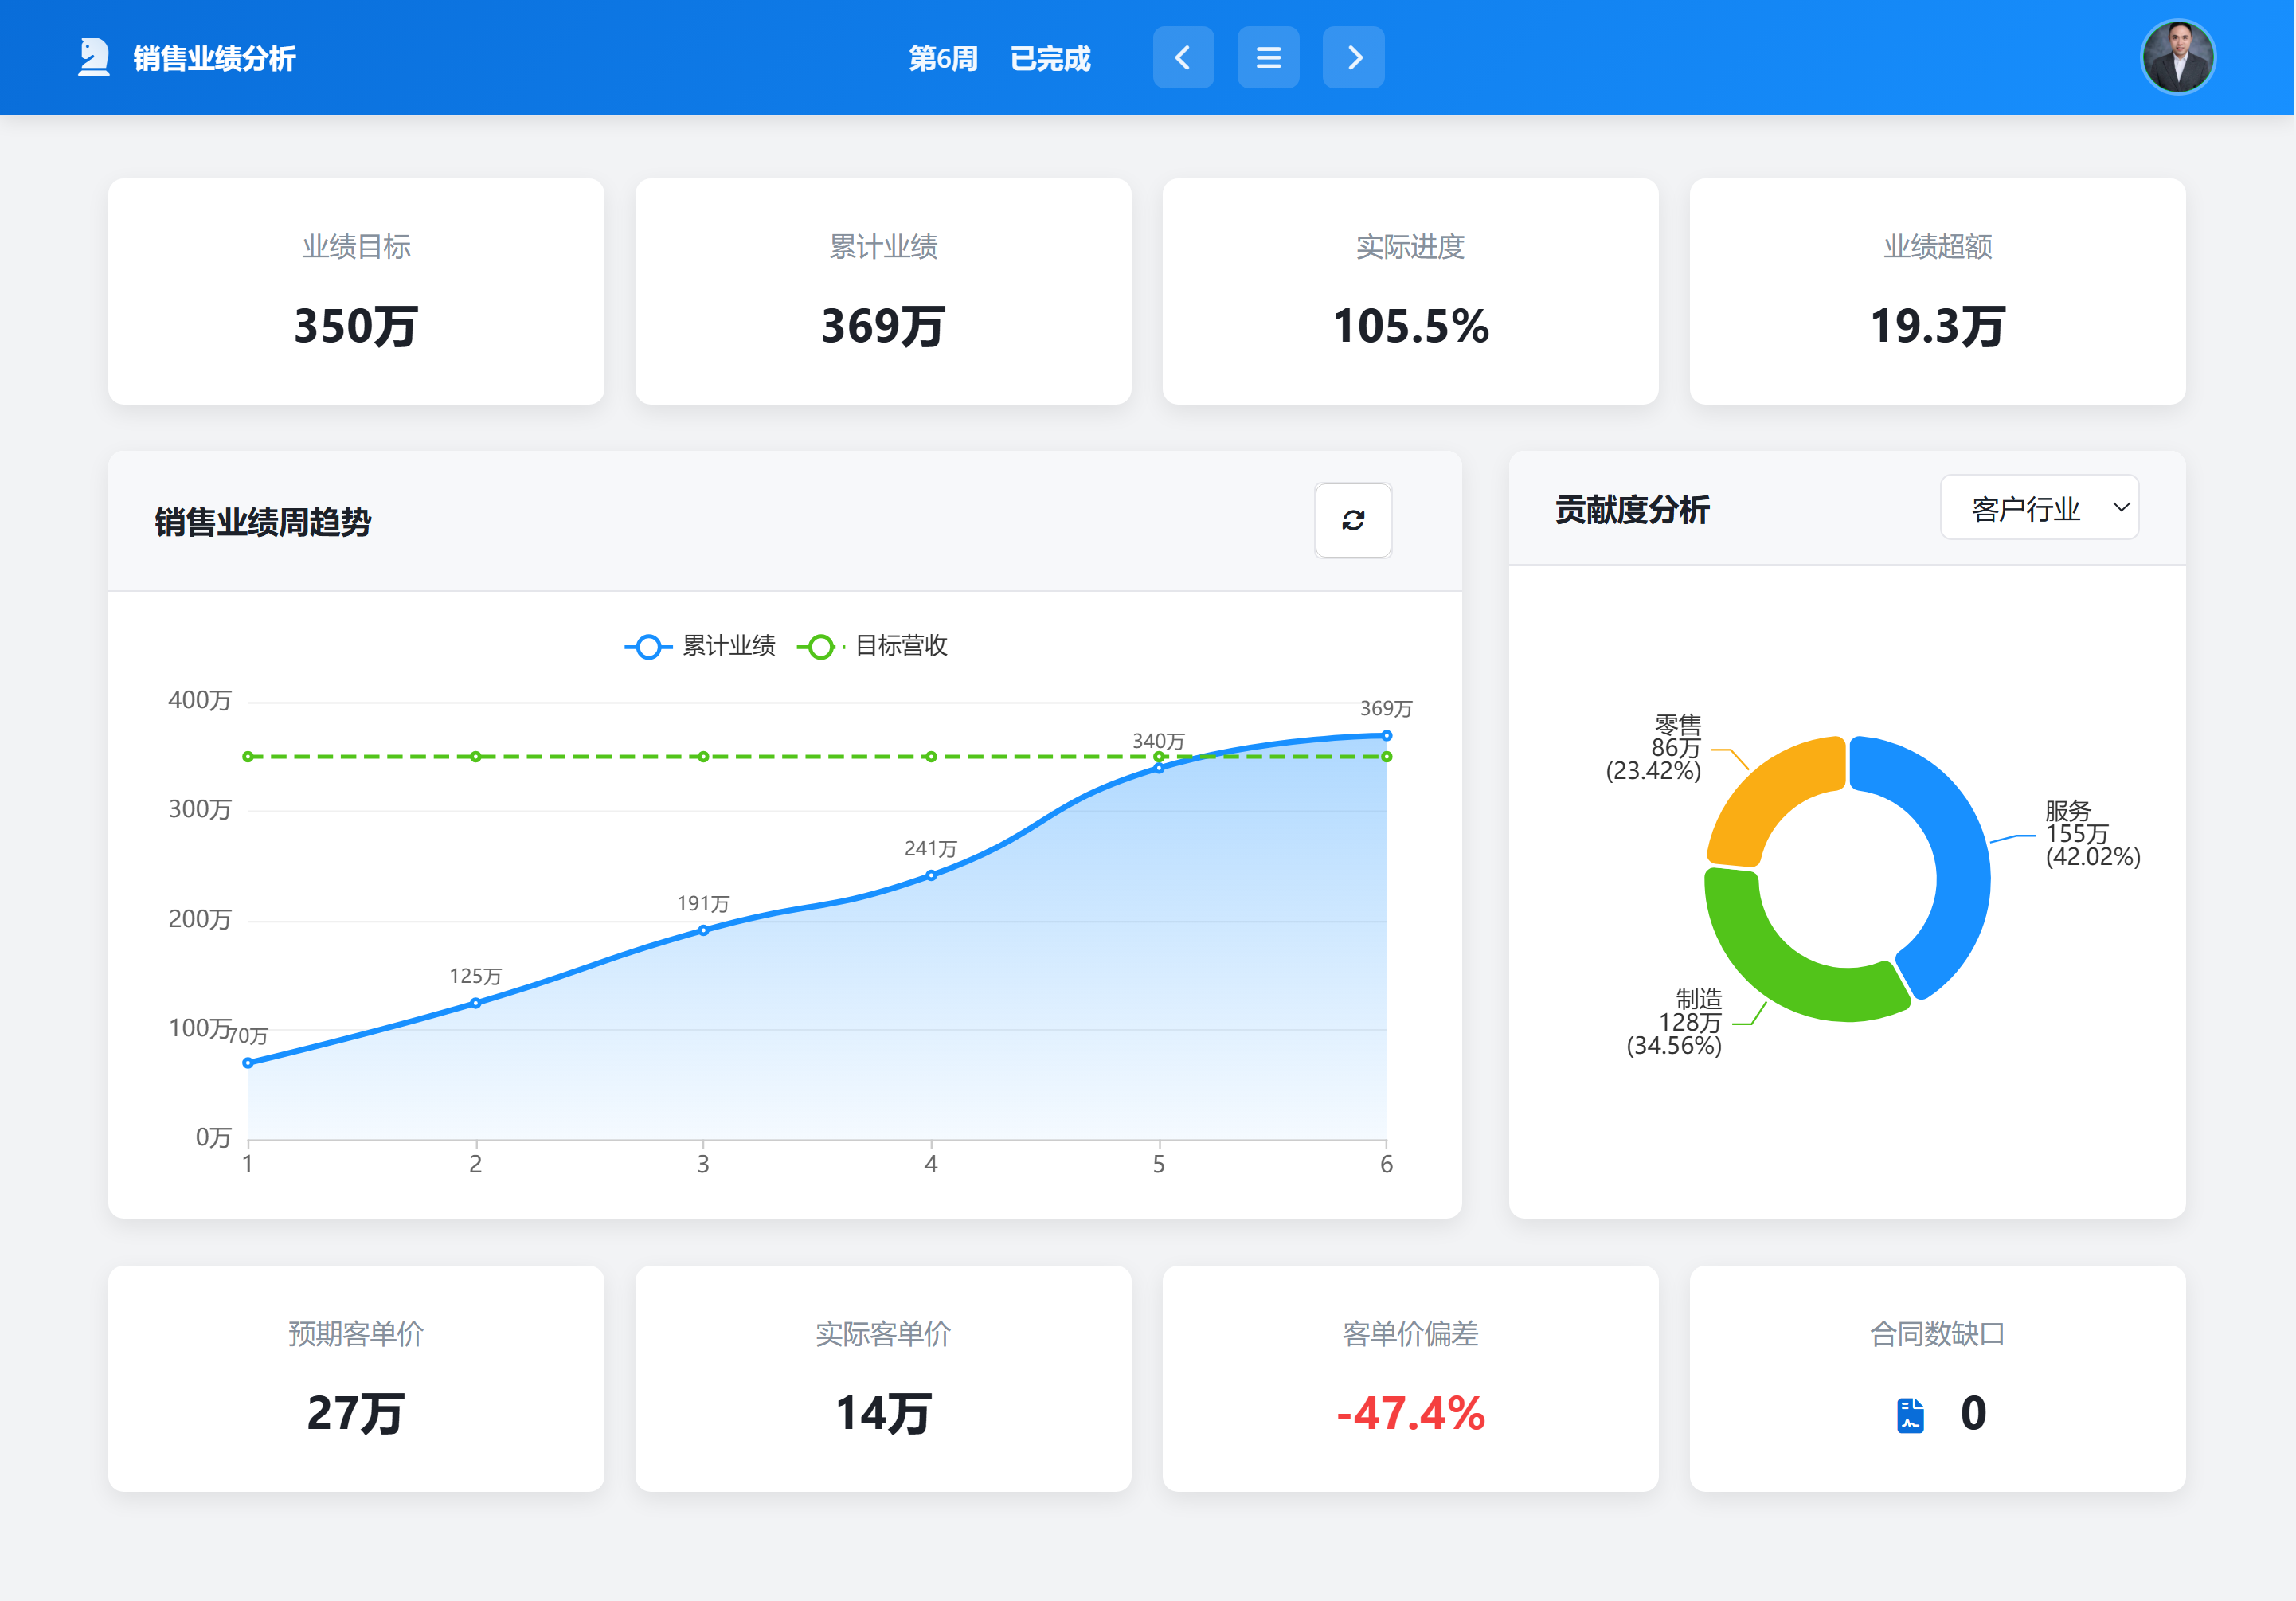Click the previous week arrow icon
The height and width of the screenshot is (1601, 2296).
1183,57
